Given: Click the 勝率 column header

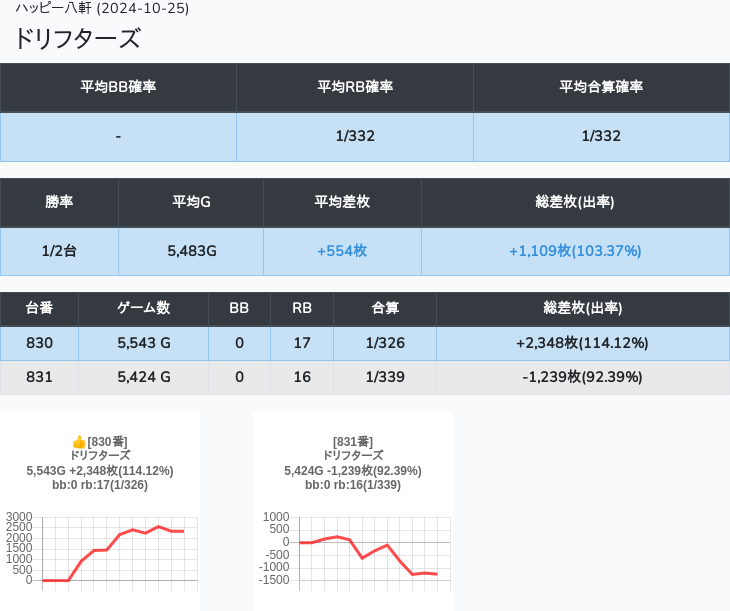Looking at the screenshot, I should [x=59, y=202].
